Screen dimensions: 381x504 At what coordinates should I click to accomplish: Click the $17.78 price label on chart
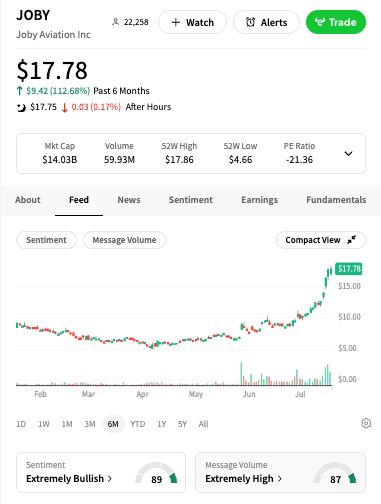pyautogui.click(x=349, y=269)
